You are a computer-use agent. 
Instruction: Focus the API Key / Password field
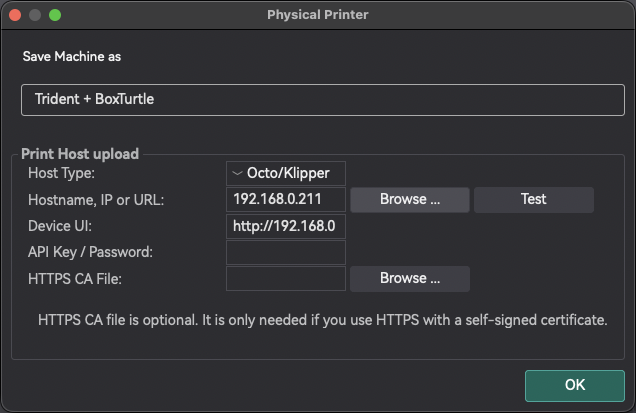pos(286,252)
